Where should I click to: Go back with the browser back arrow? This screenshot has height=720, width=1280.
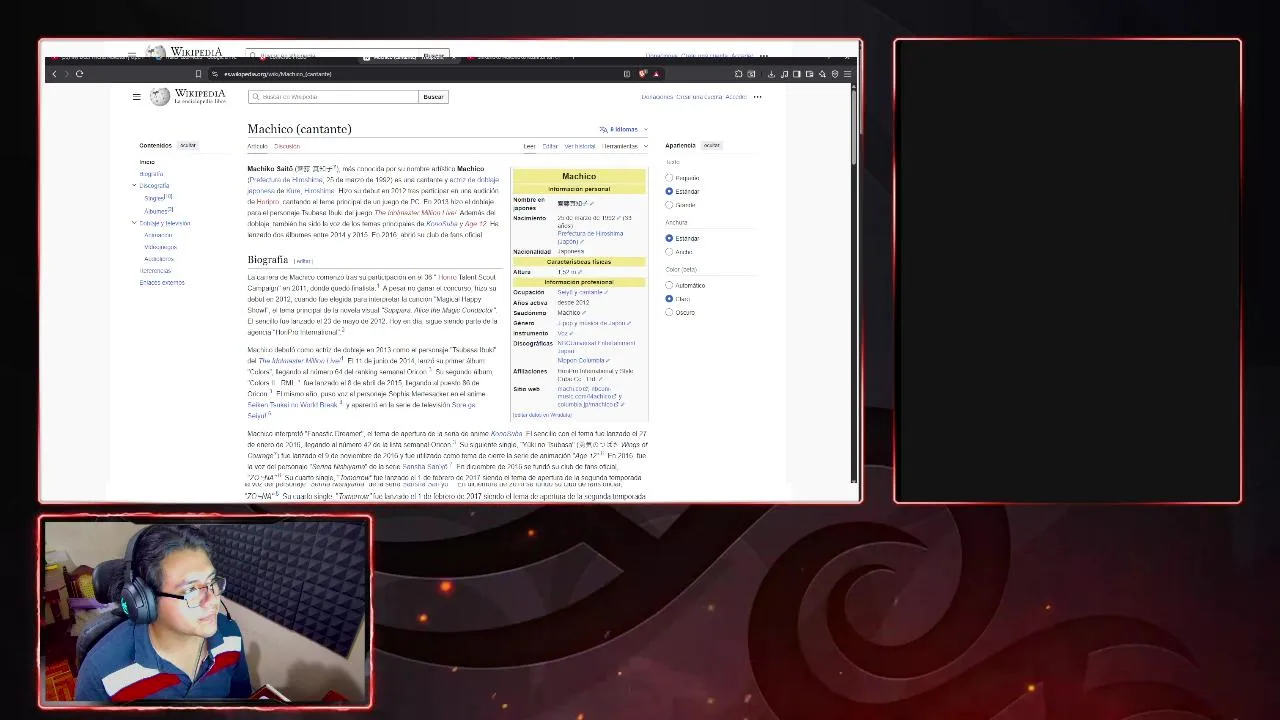tap(55, 74)
